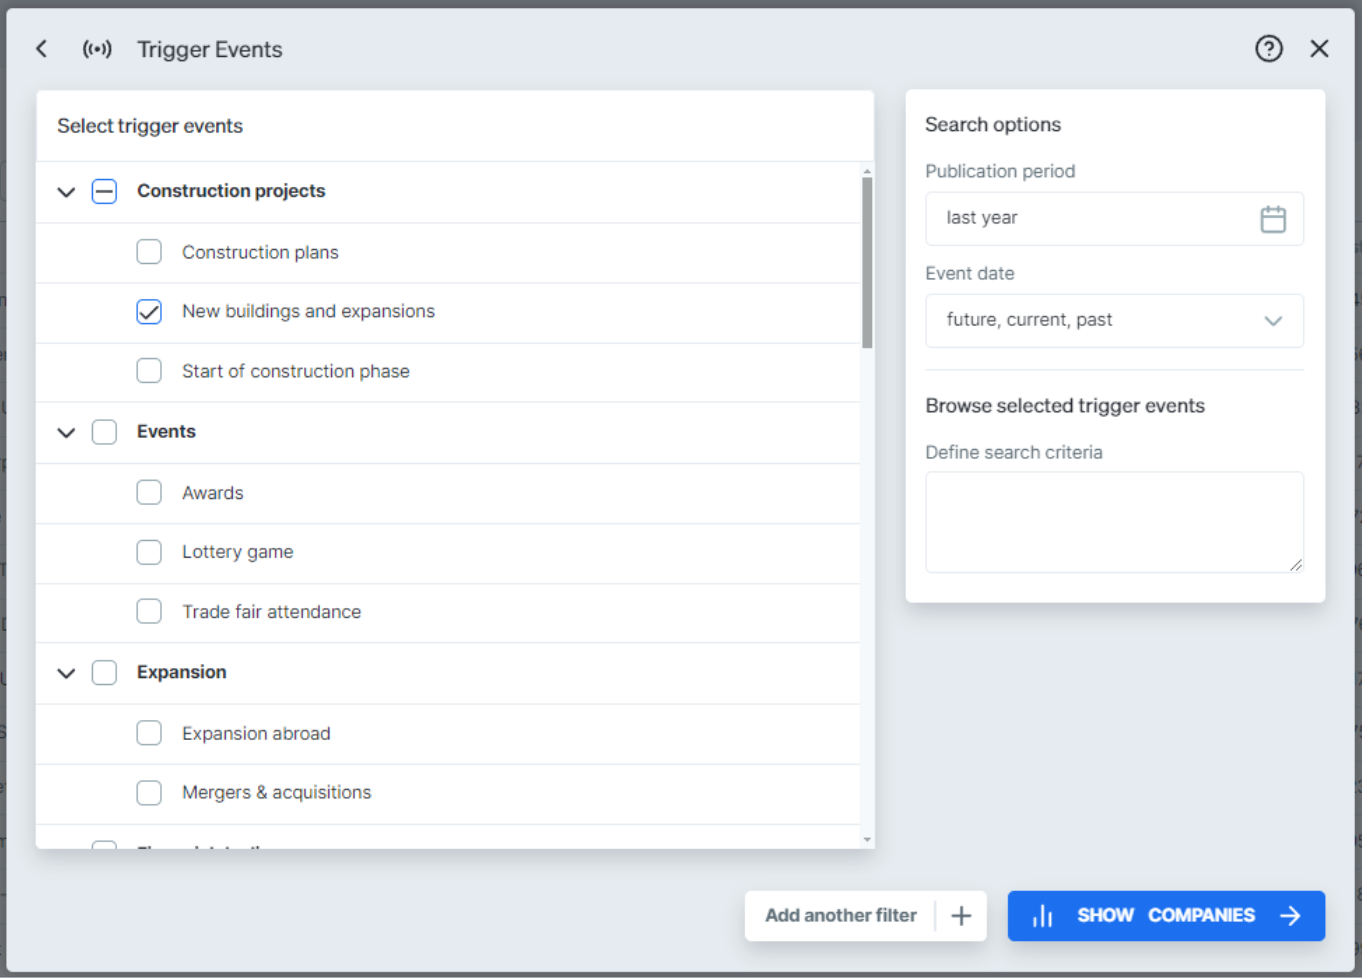Click inside the Define search criteria field
1362x978 pixels.
[x=1114, y=521]
